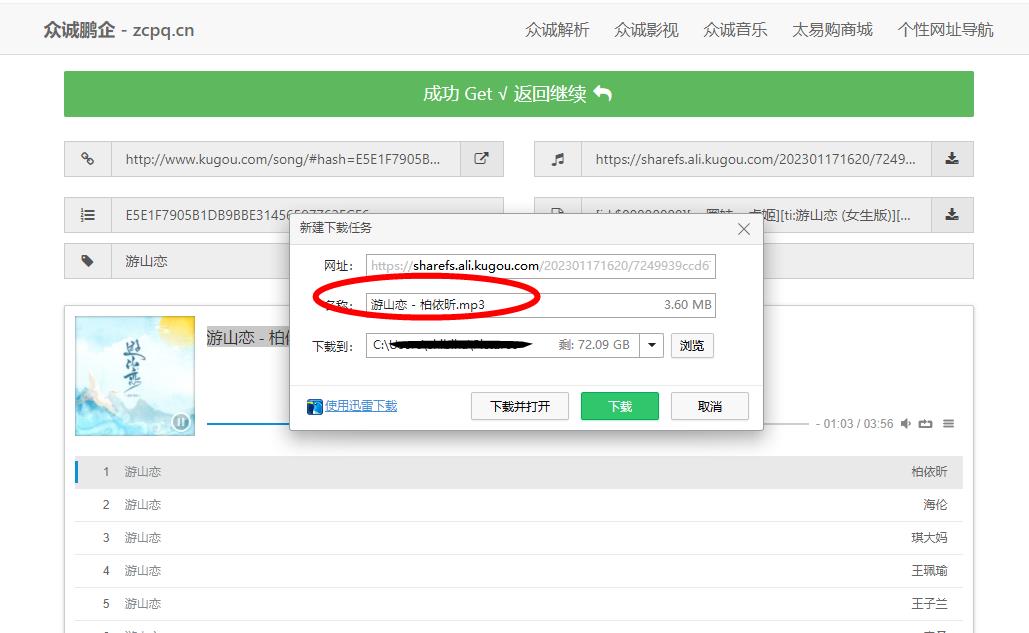
Task: Open the kugou song URL in new window
Action: tap(481, 159)
